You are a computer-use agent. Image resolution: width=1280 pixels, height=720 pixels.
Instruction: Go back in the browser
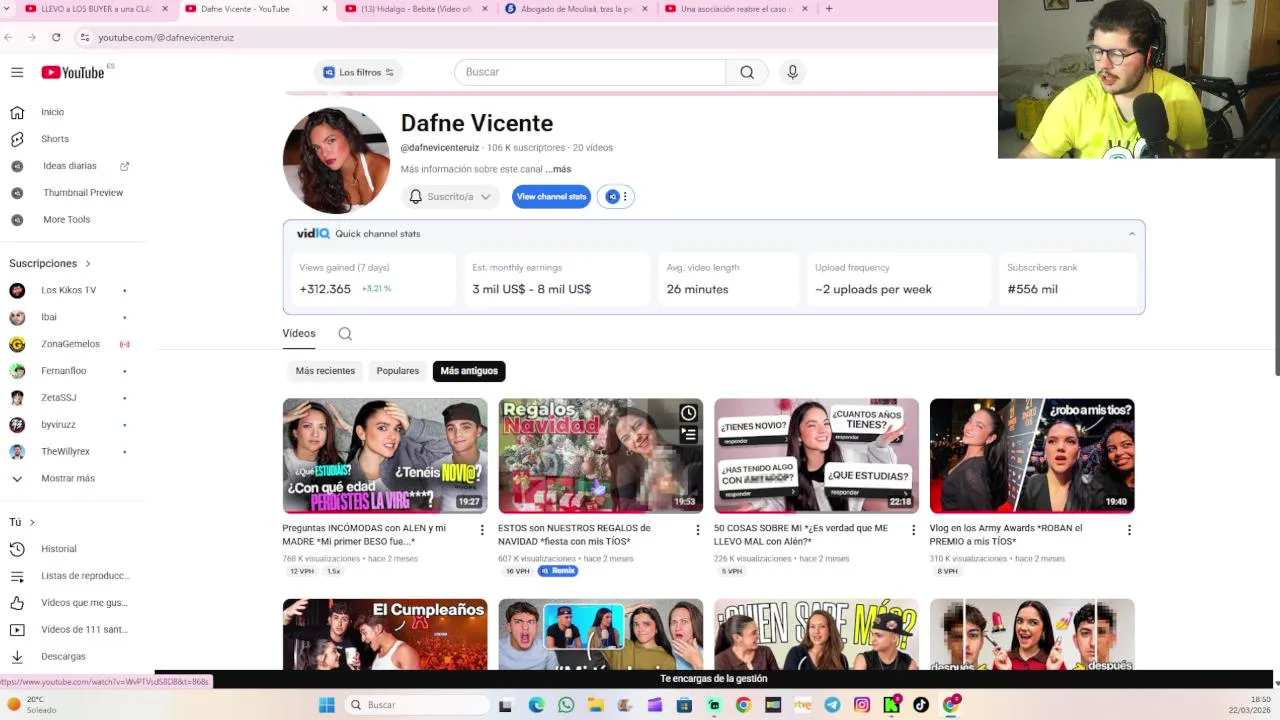click(x=9, y=37)
